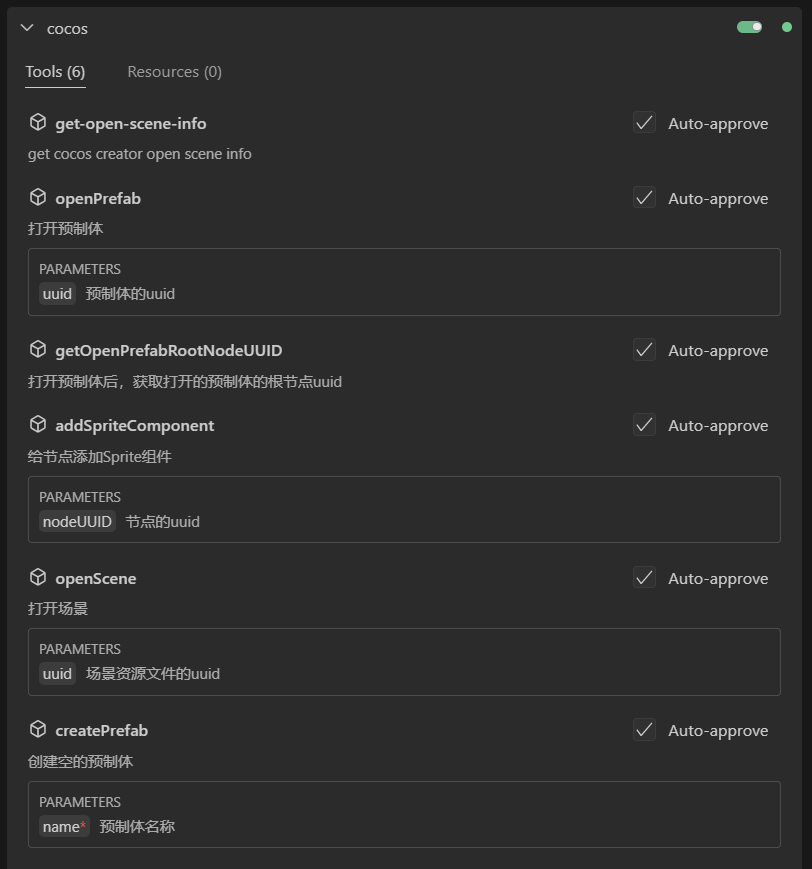Click the uuid parameter badge under openPrefab
Screen dimensions: 812x869
(57, 293)
